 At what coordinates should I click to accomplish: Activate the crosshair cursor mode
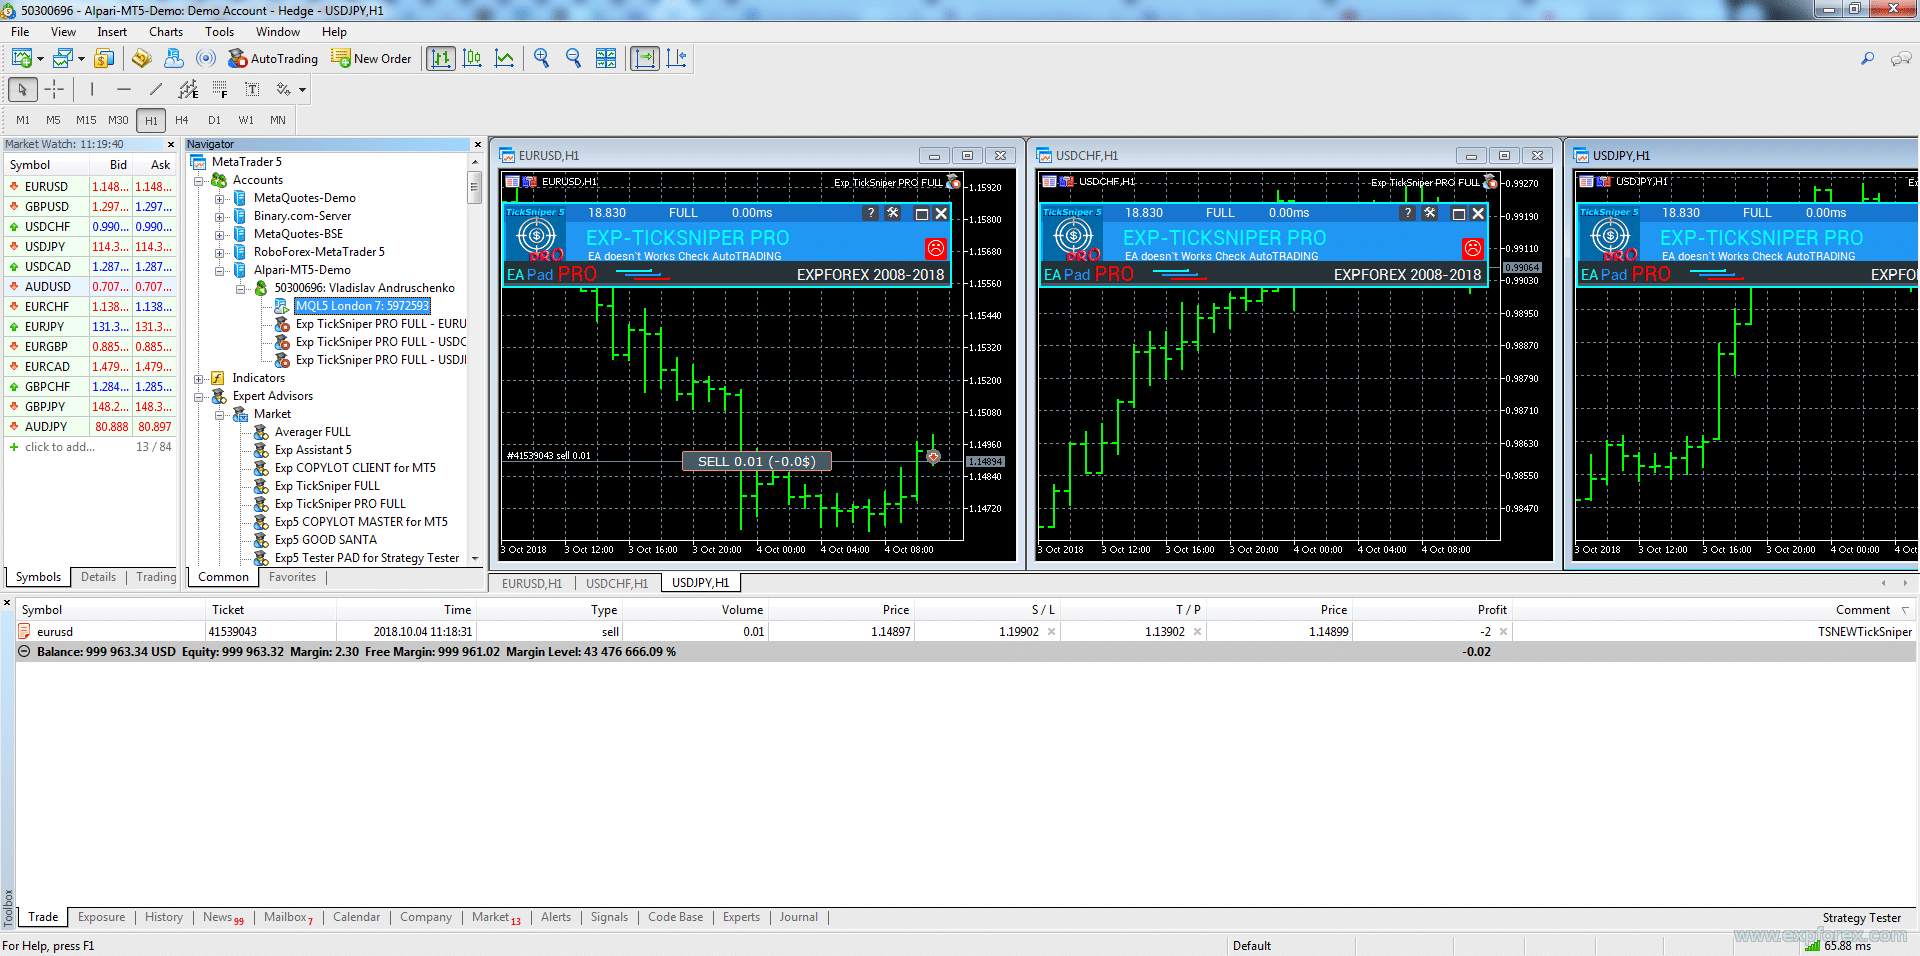[x=54, y=89]
